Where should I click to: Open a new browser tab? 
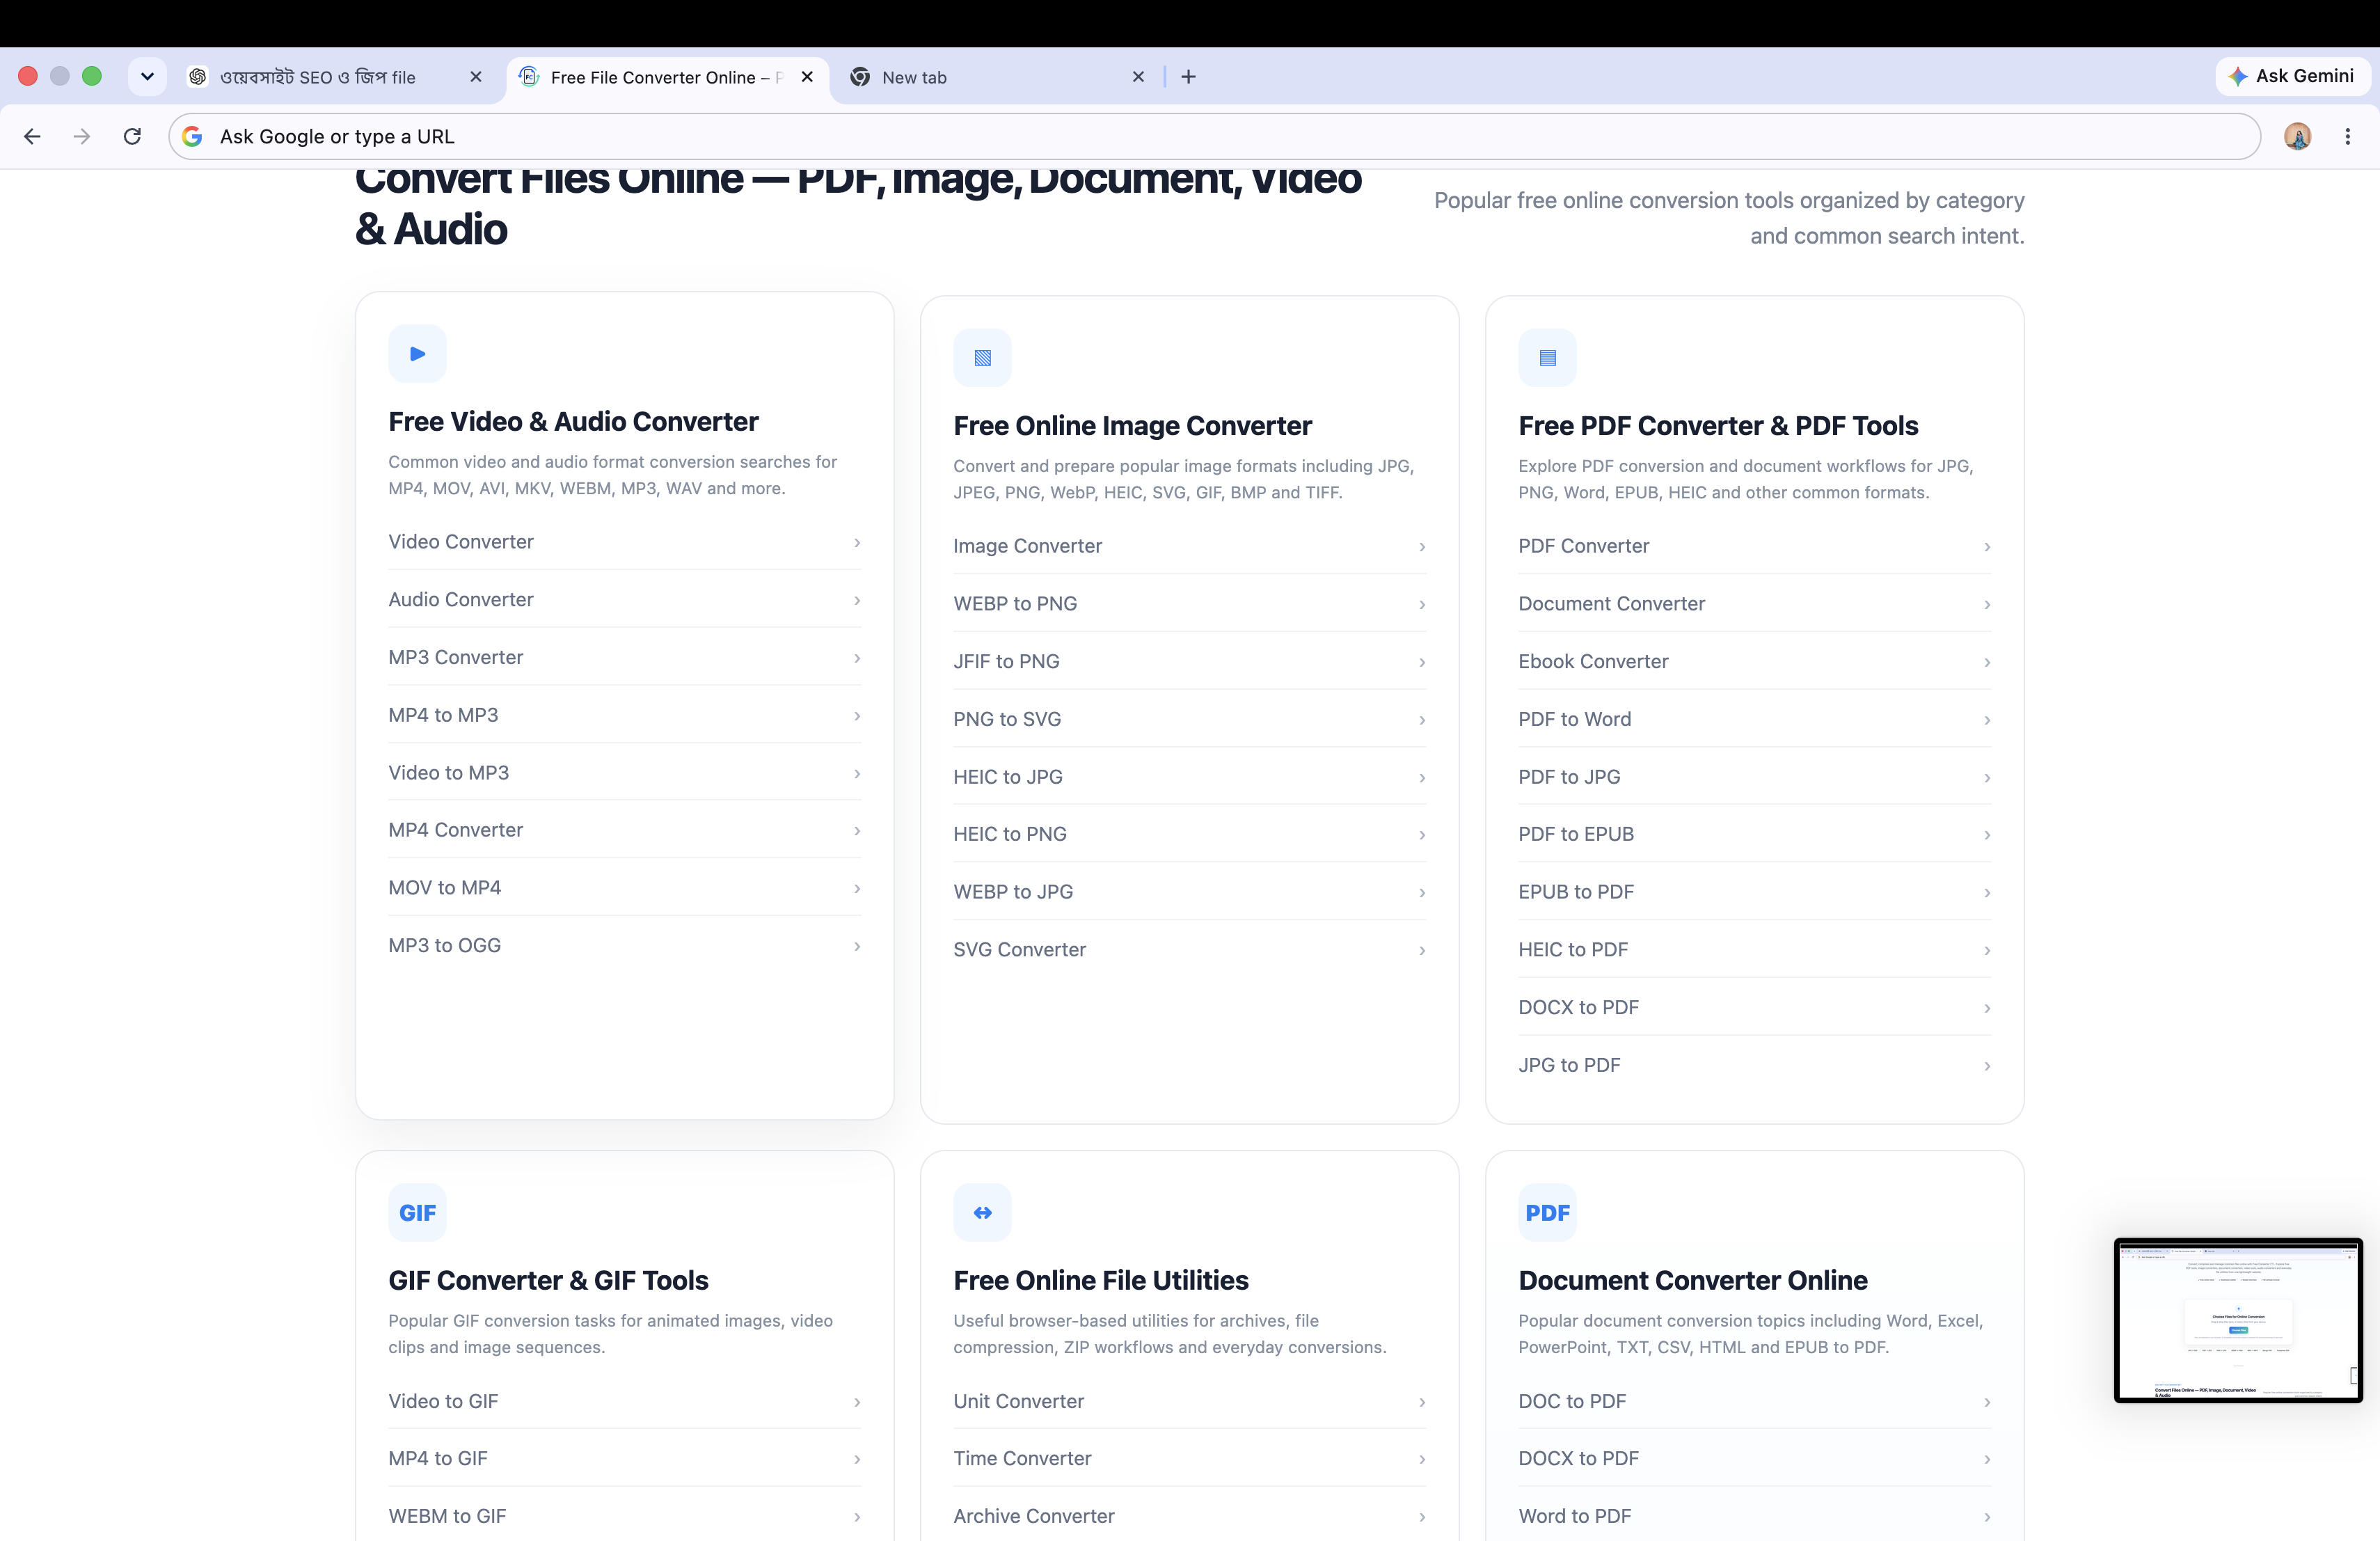1188,77
